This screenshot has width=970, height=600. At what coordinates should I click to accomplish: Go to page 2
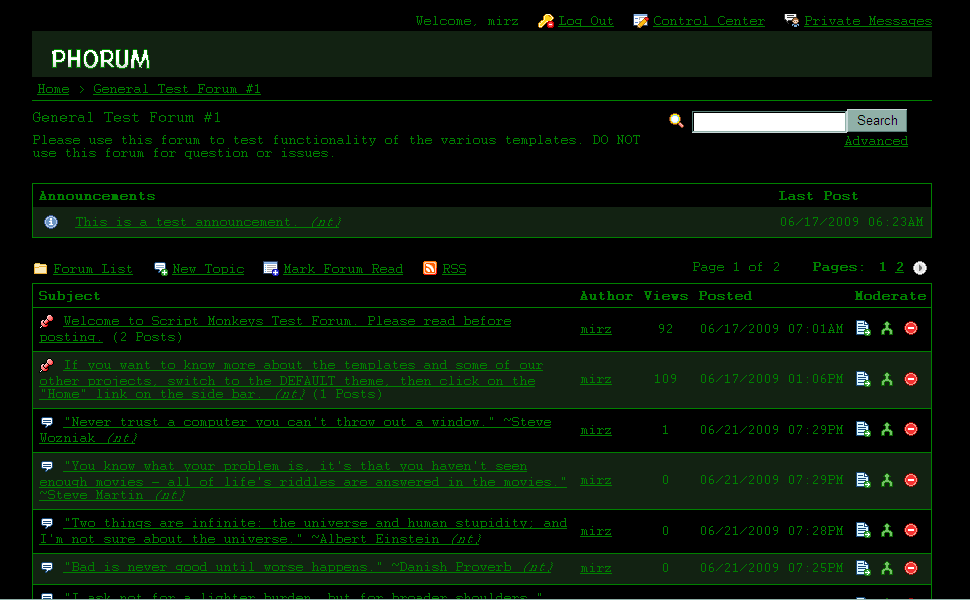899,267
